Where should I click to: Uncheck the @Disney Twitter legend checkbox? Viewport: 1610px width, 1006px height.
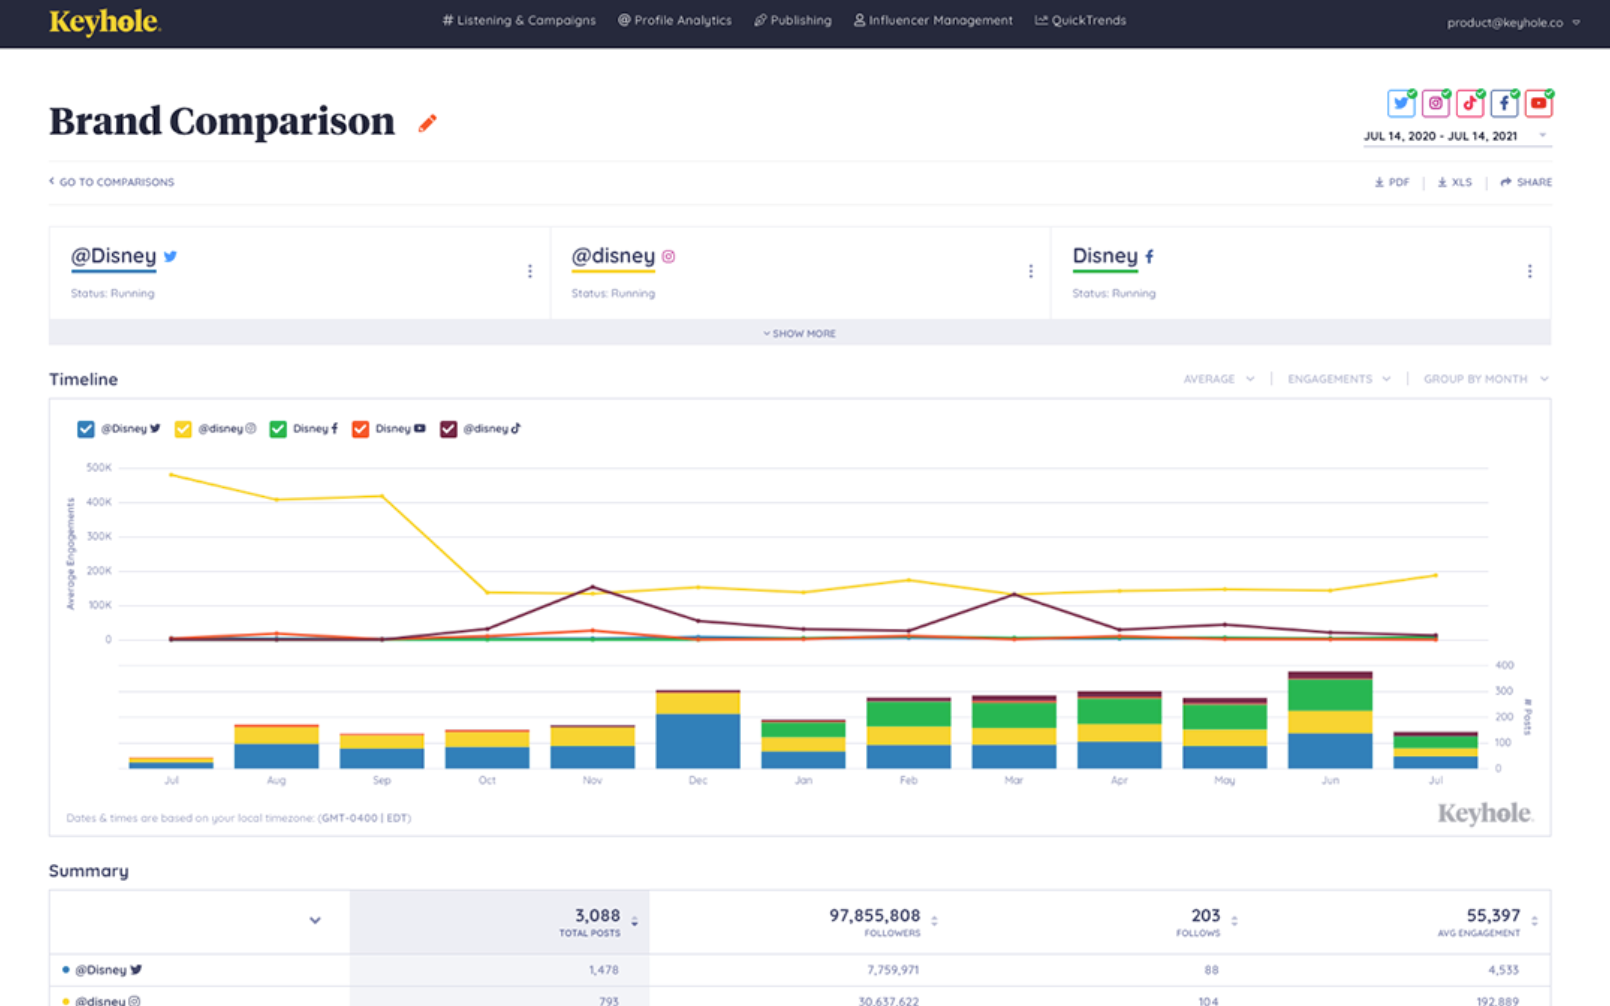(86, 429)
